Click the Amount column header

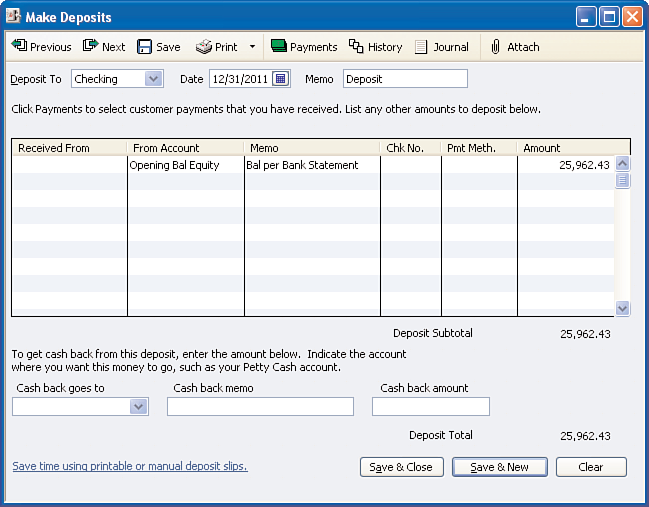[x=574, y=148]
